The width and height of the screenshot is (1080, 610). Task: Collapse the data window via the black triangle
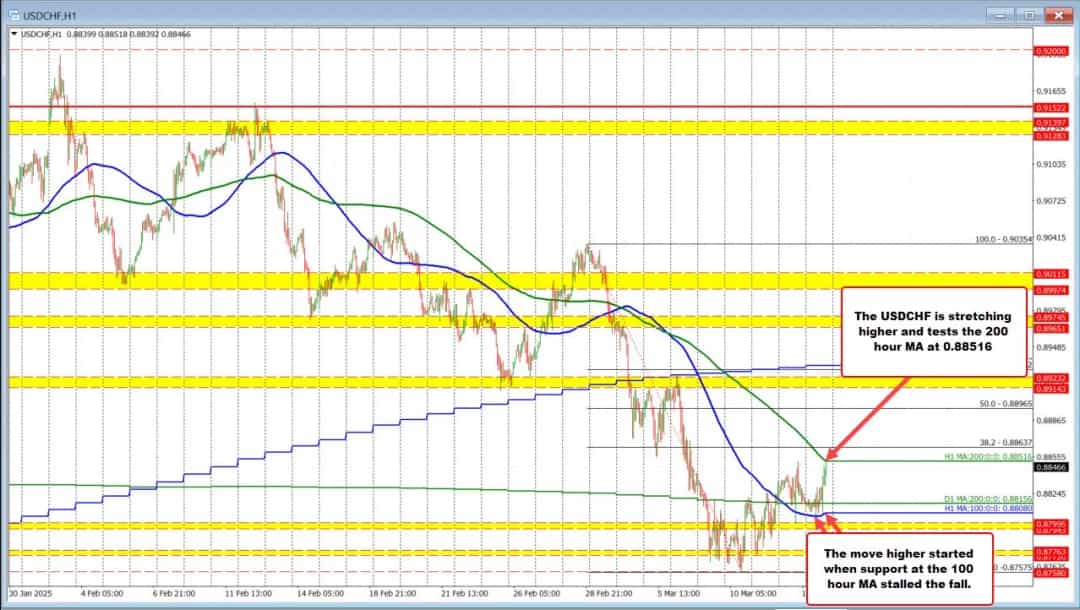[13, 33]
